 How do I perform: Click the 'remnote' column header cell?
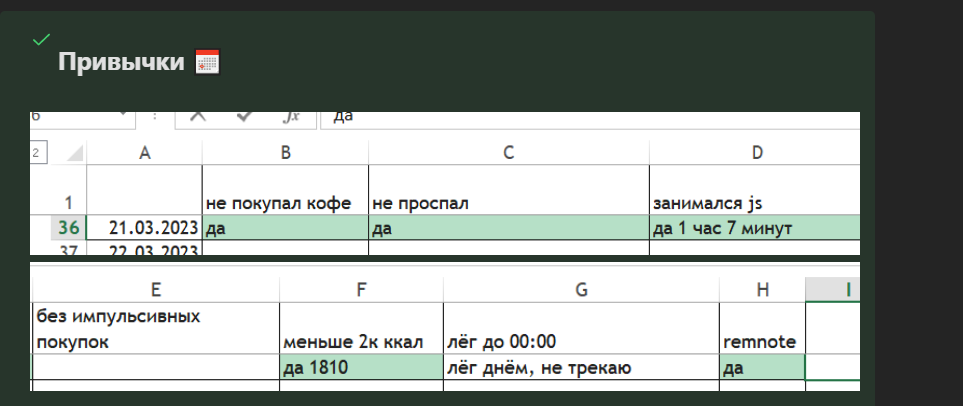[x=761, y=341]
